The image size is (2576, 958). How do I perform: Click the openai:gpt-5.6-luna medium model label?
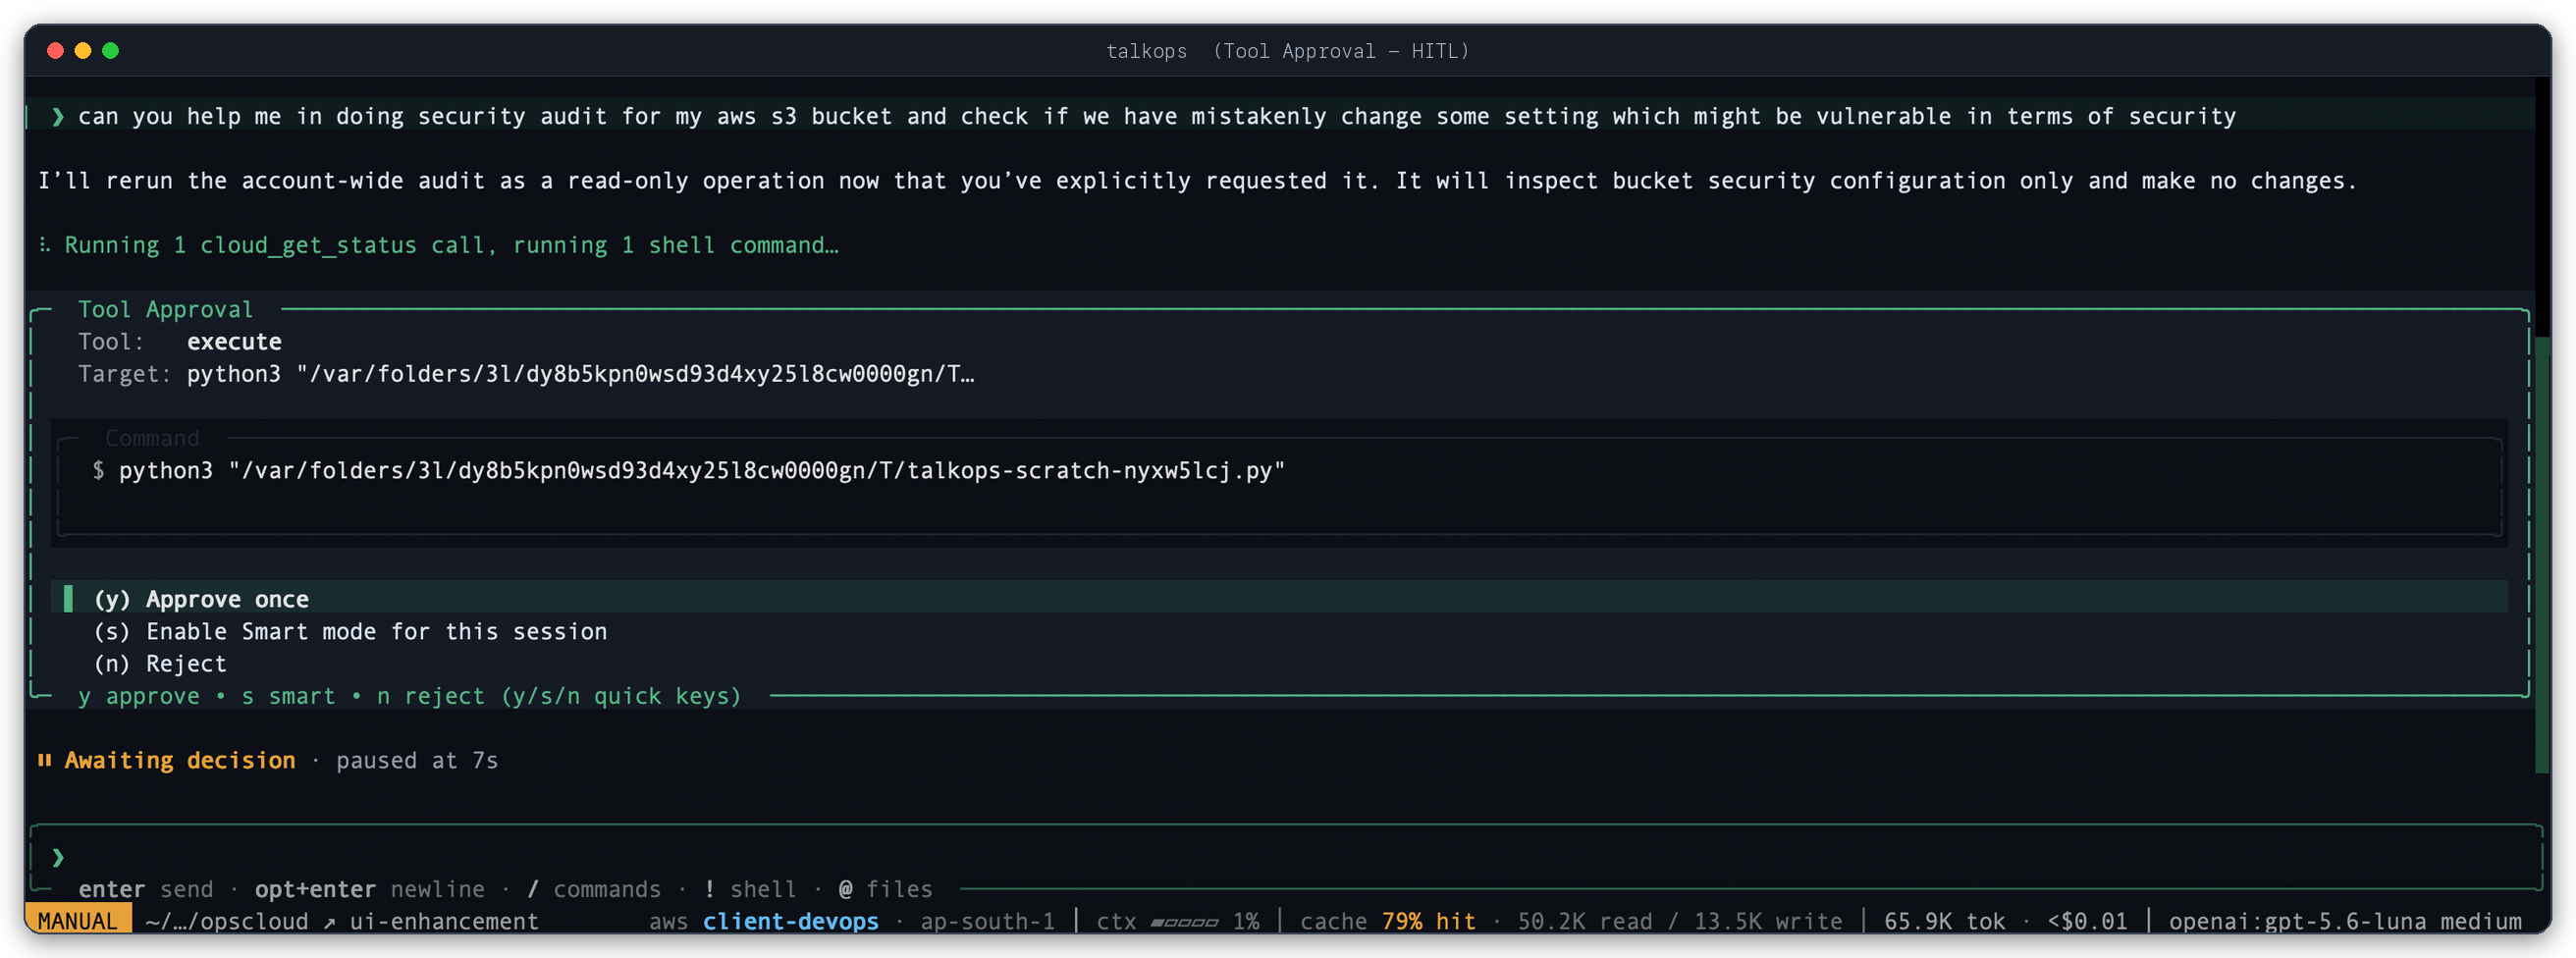(x=2345, y=920)
